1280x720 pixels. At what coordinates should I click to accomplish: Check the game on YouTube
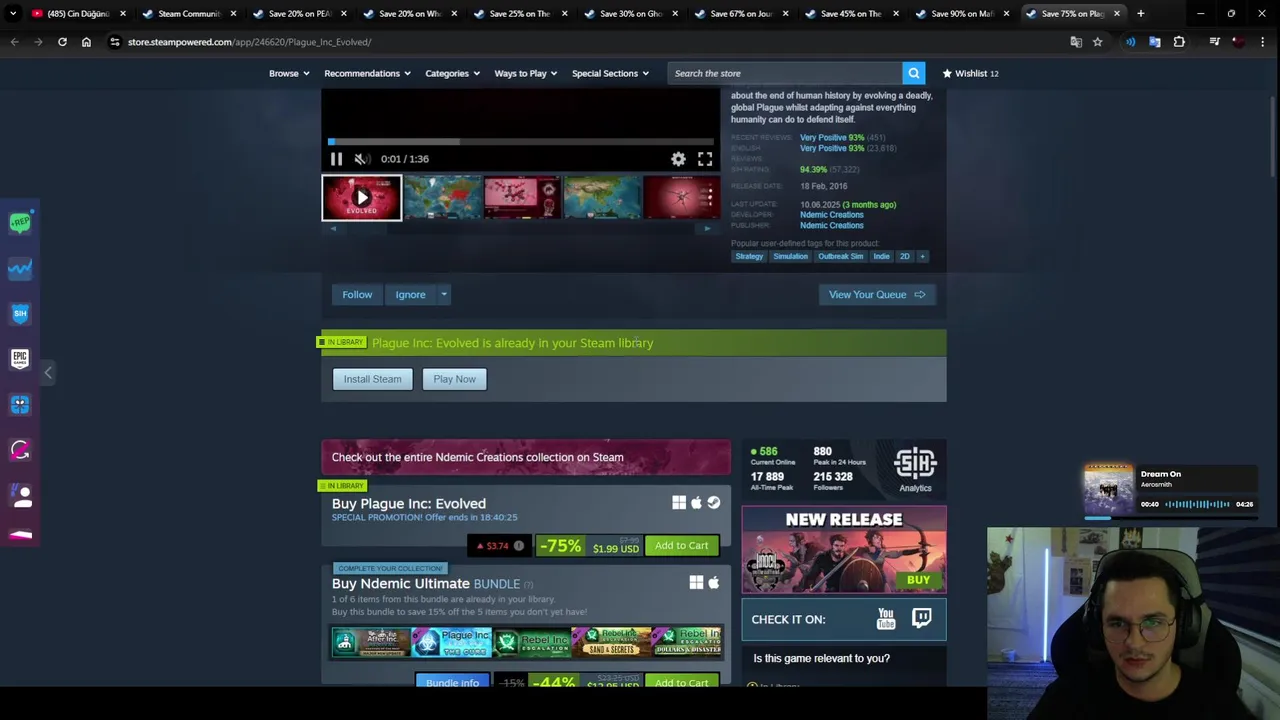click(886, 619)
